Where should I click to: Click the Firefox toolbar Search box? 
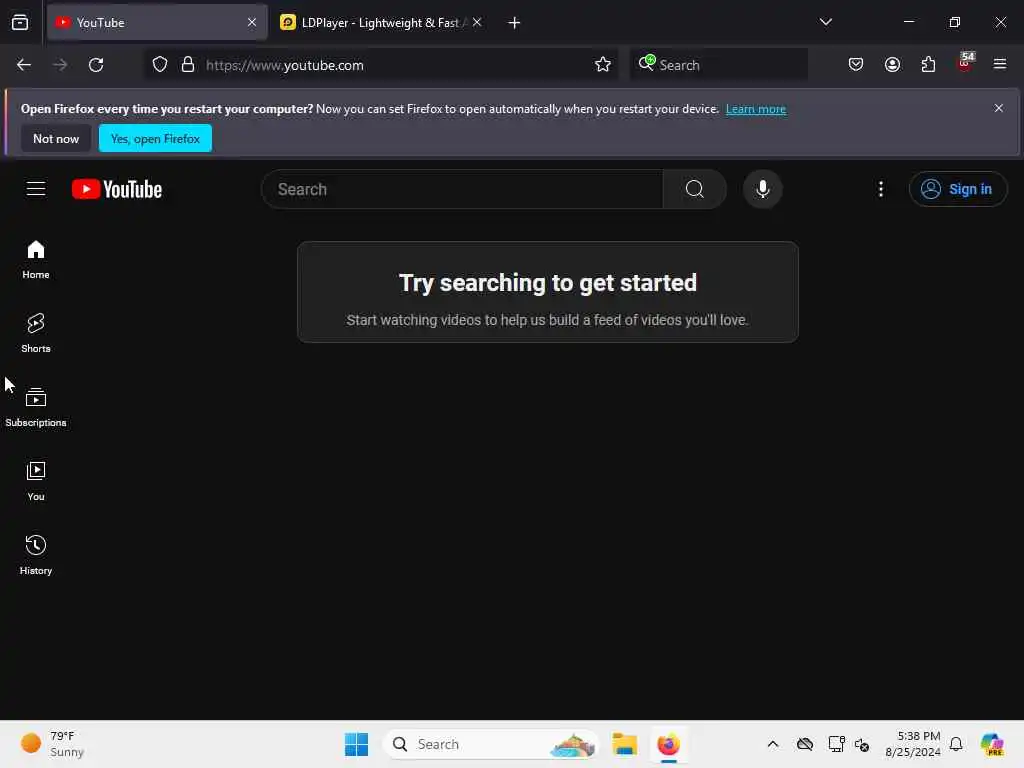tap(718, 65)
